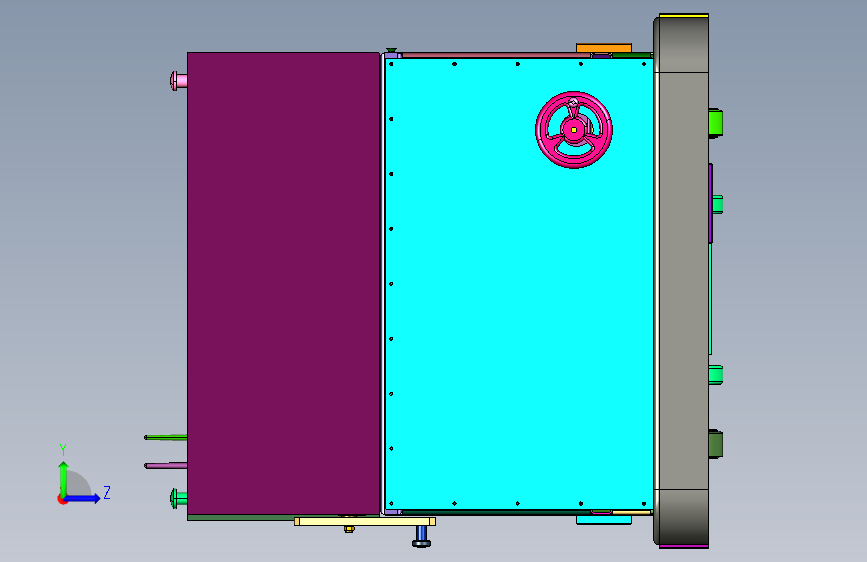Select the thin green rod on the left

coord(166,438)
